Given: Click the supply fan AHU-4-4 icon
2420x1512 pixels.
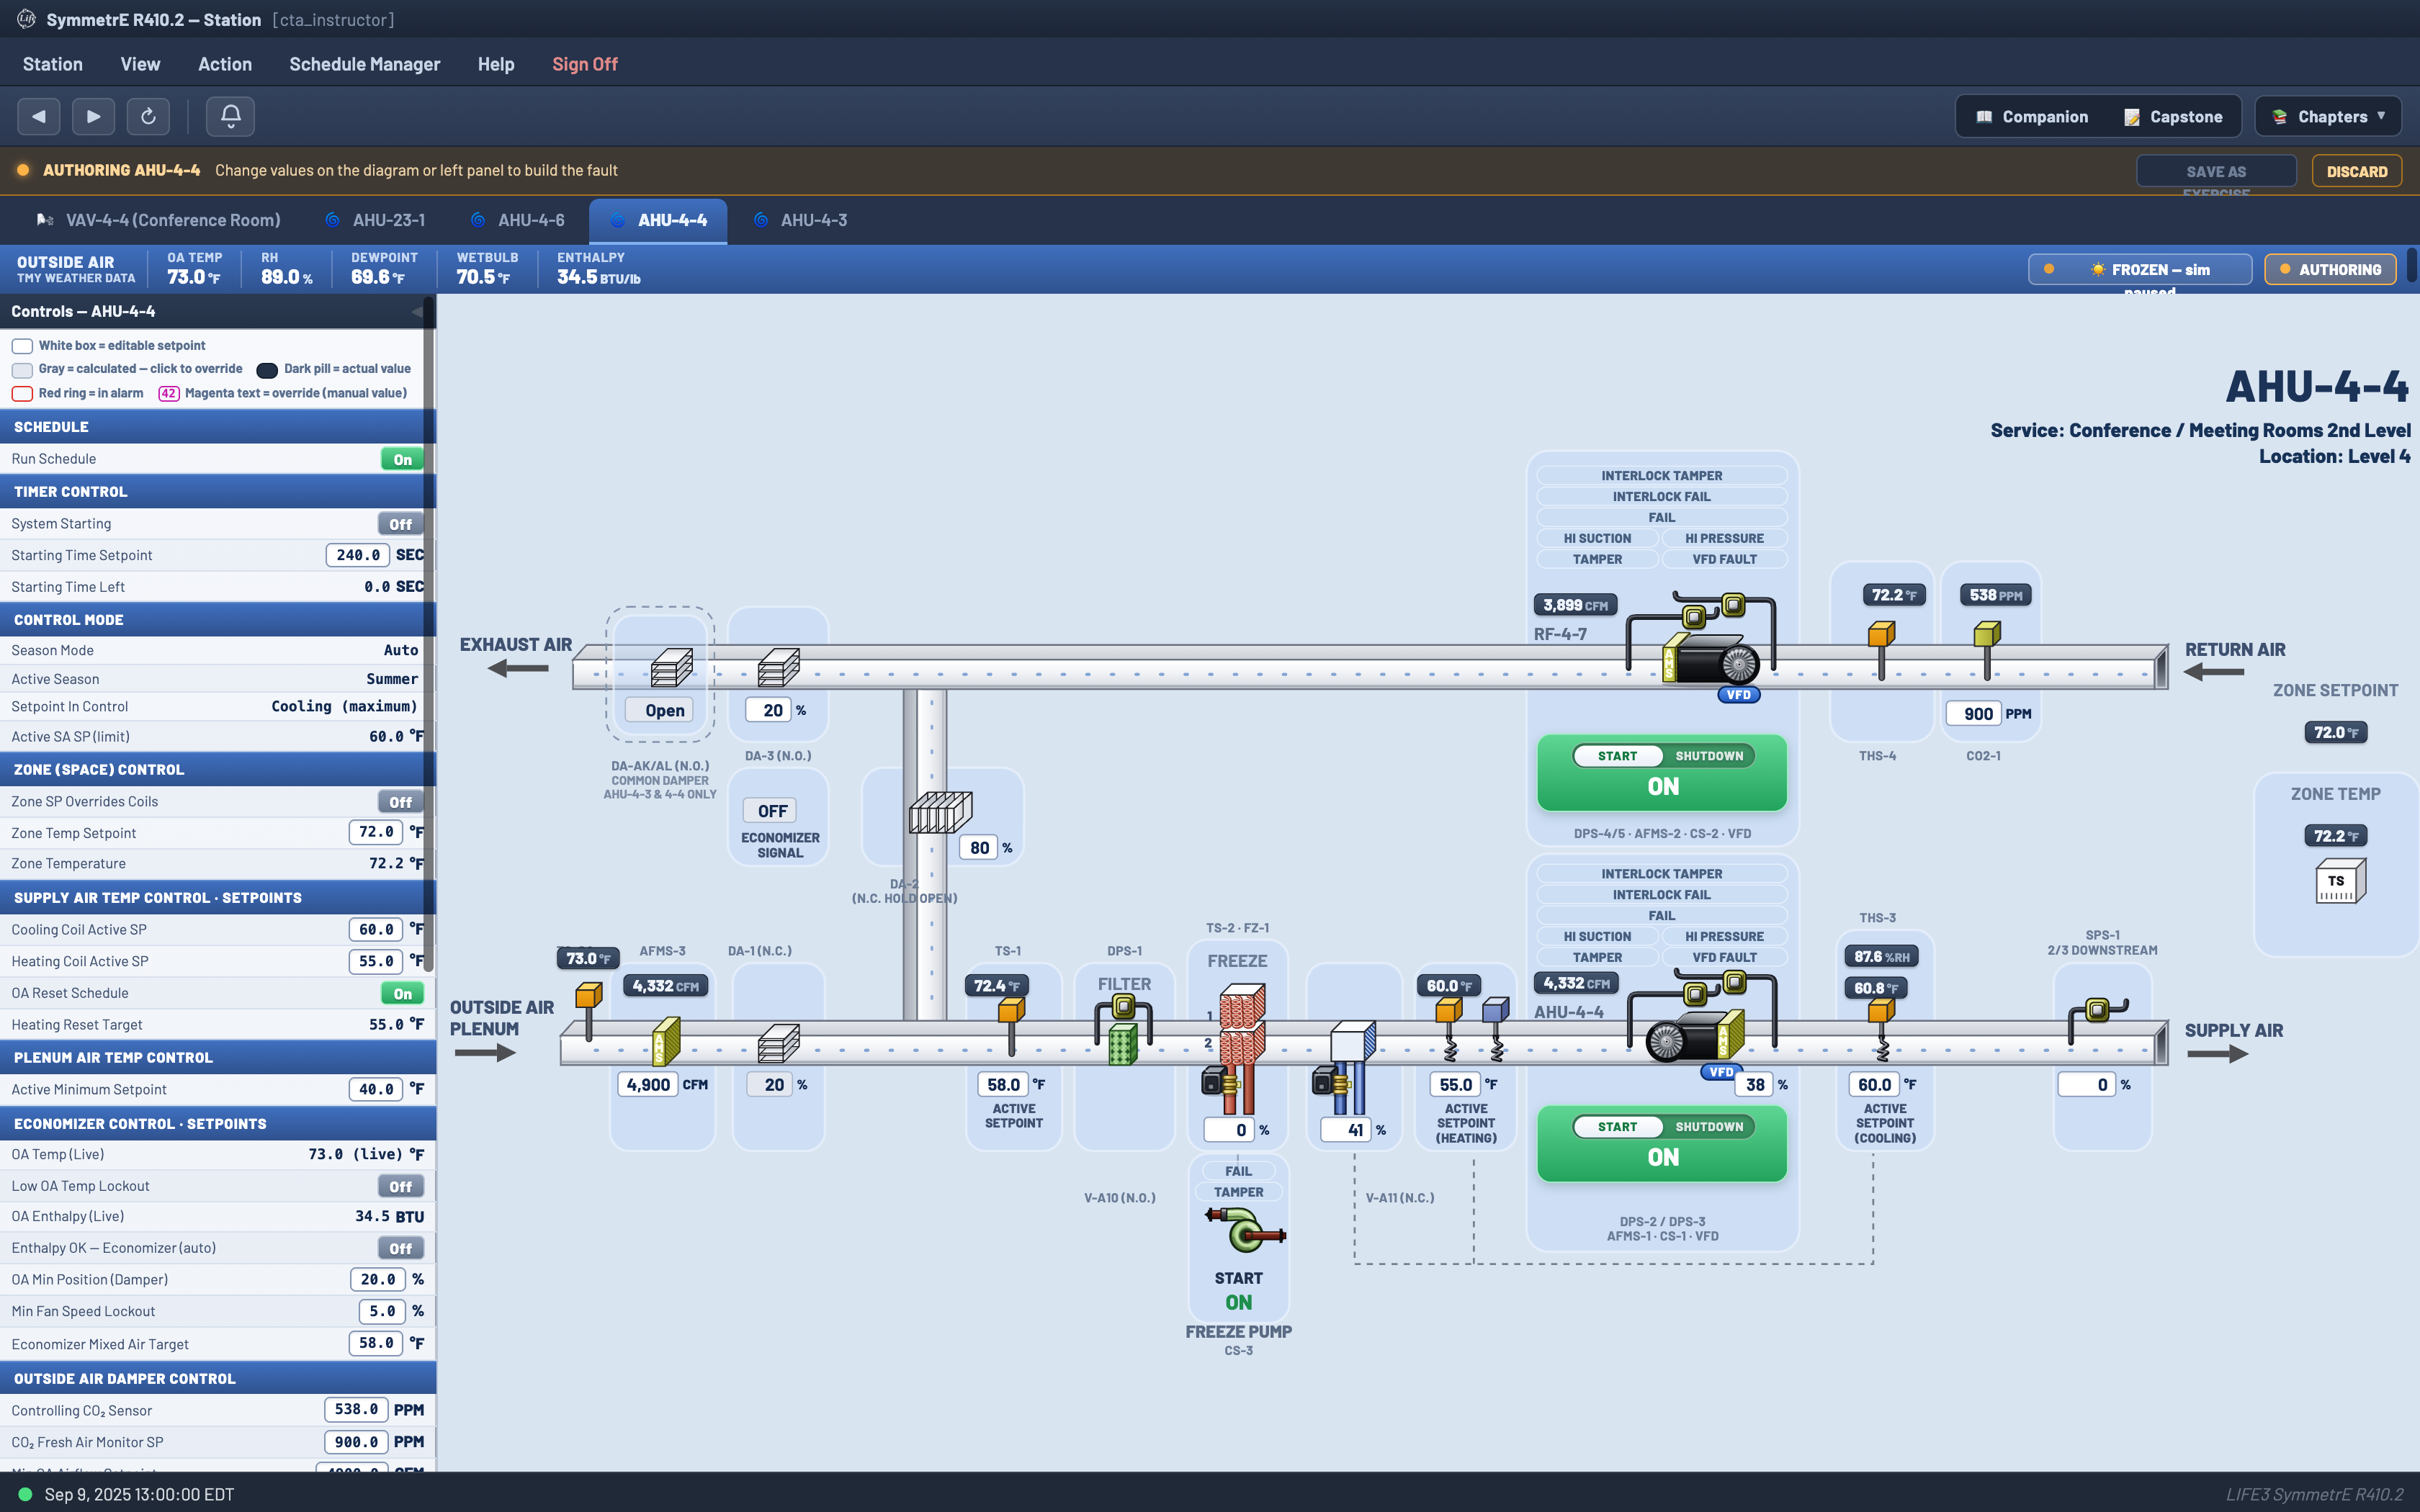Looking at the screenshot, I should (x=1694, y=1036).
